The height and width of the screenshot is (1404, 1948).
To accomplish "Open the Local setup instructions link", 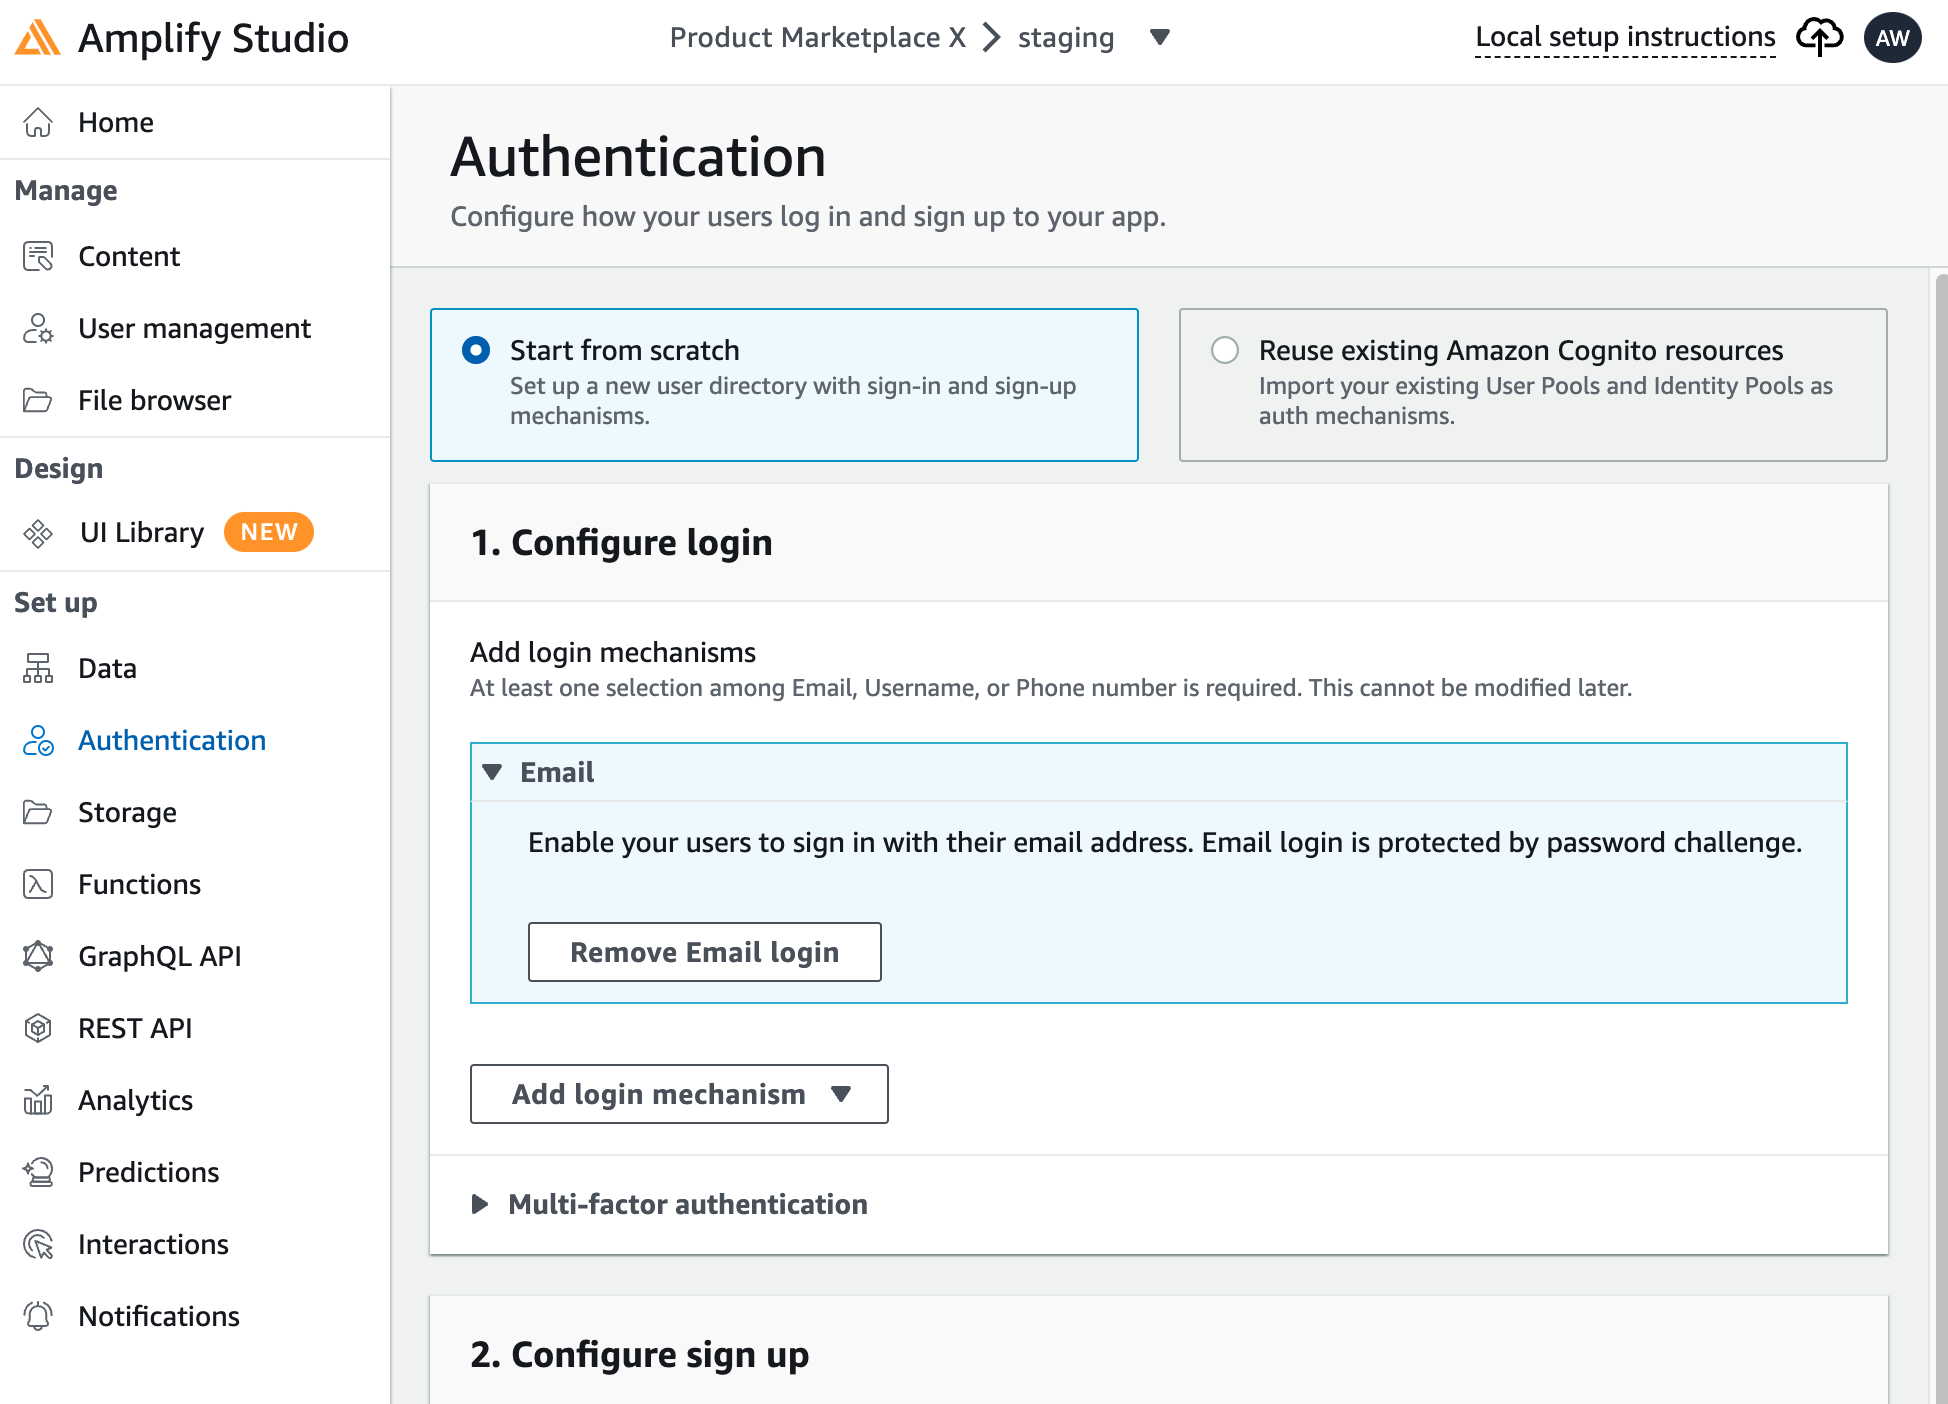I will [x=1625, y=37].
